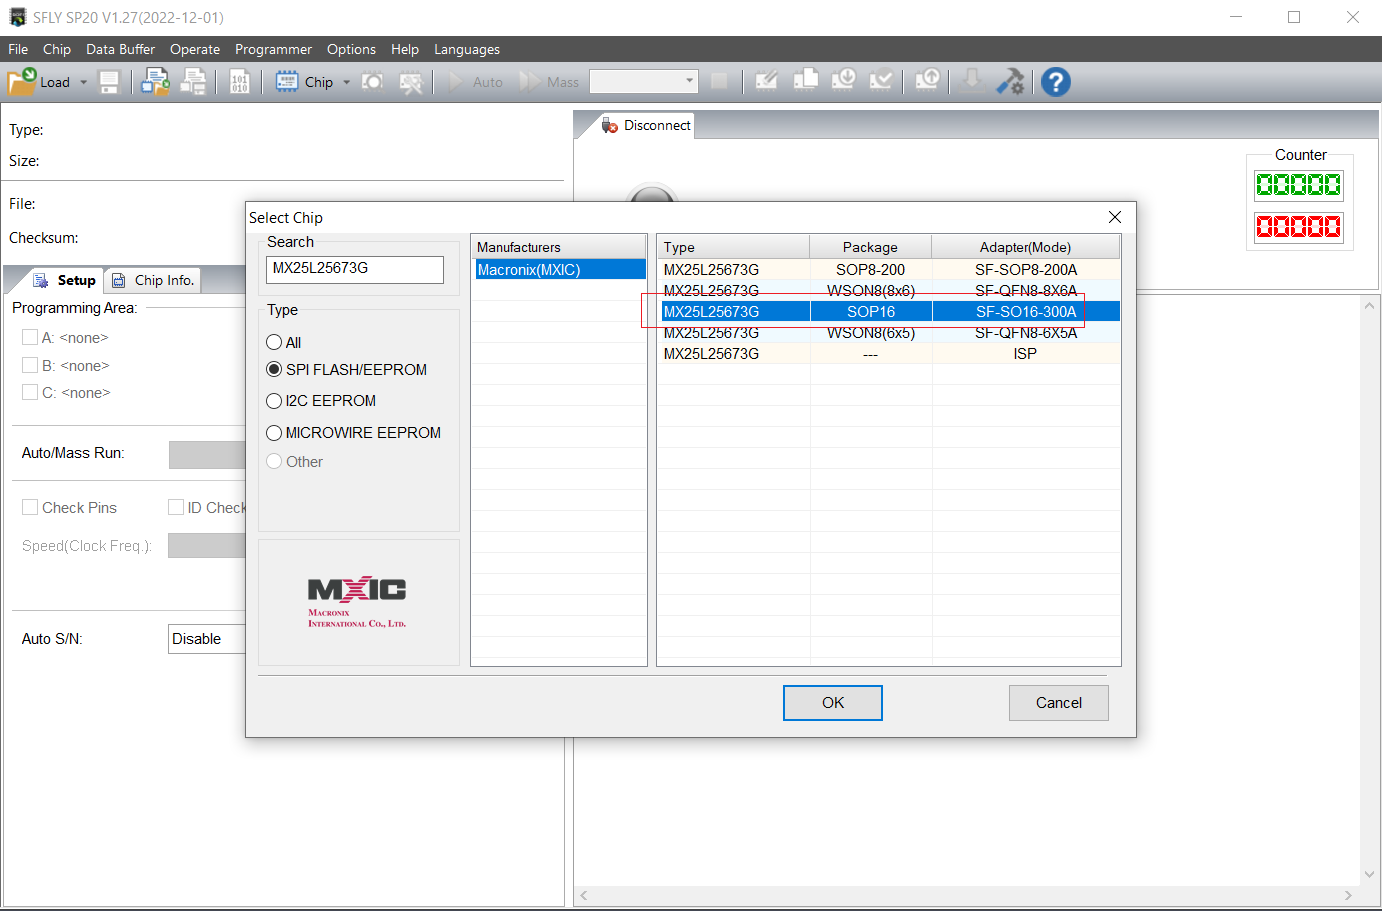1382x911 pixels.
Task: Expand the Load button dropdown arrow
Action: pyautogui.click(x=83, y=82)
